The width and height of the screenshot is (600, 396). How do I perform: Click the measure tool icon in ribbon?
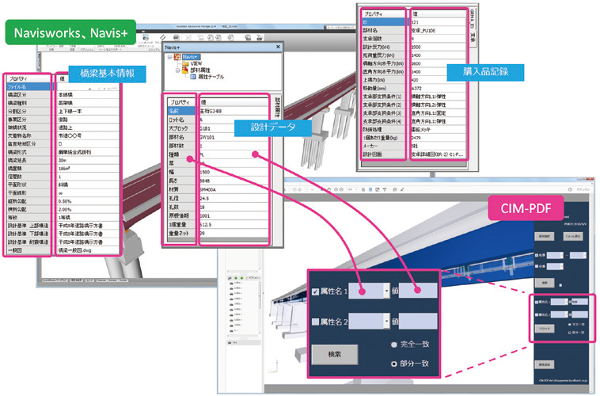coord(163,37)
